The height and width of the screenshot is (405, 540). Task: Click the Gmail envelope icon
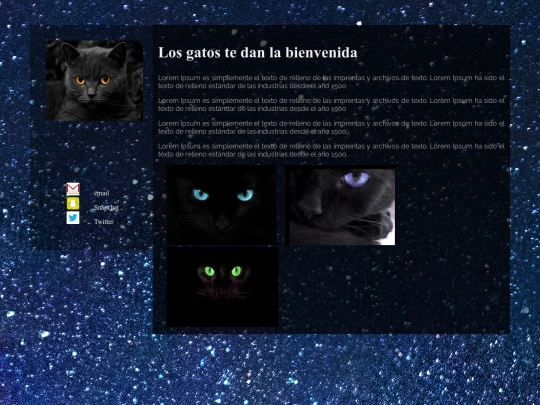73,189
